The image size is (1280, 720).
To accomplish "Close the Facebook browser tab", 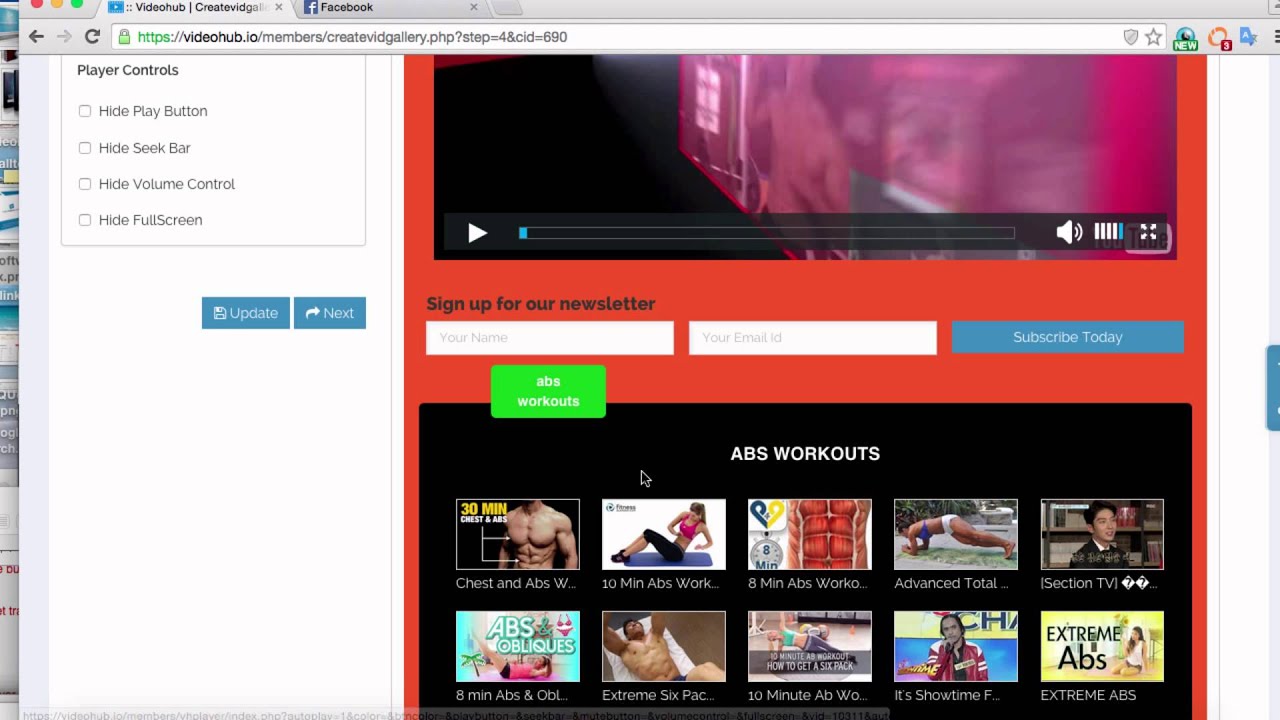I will coord(474,7).
